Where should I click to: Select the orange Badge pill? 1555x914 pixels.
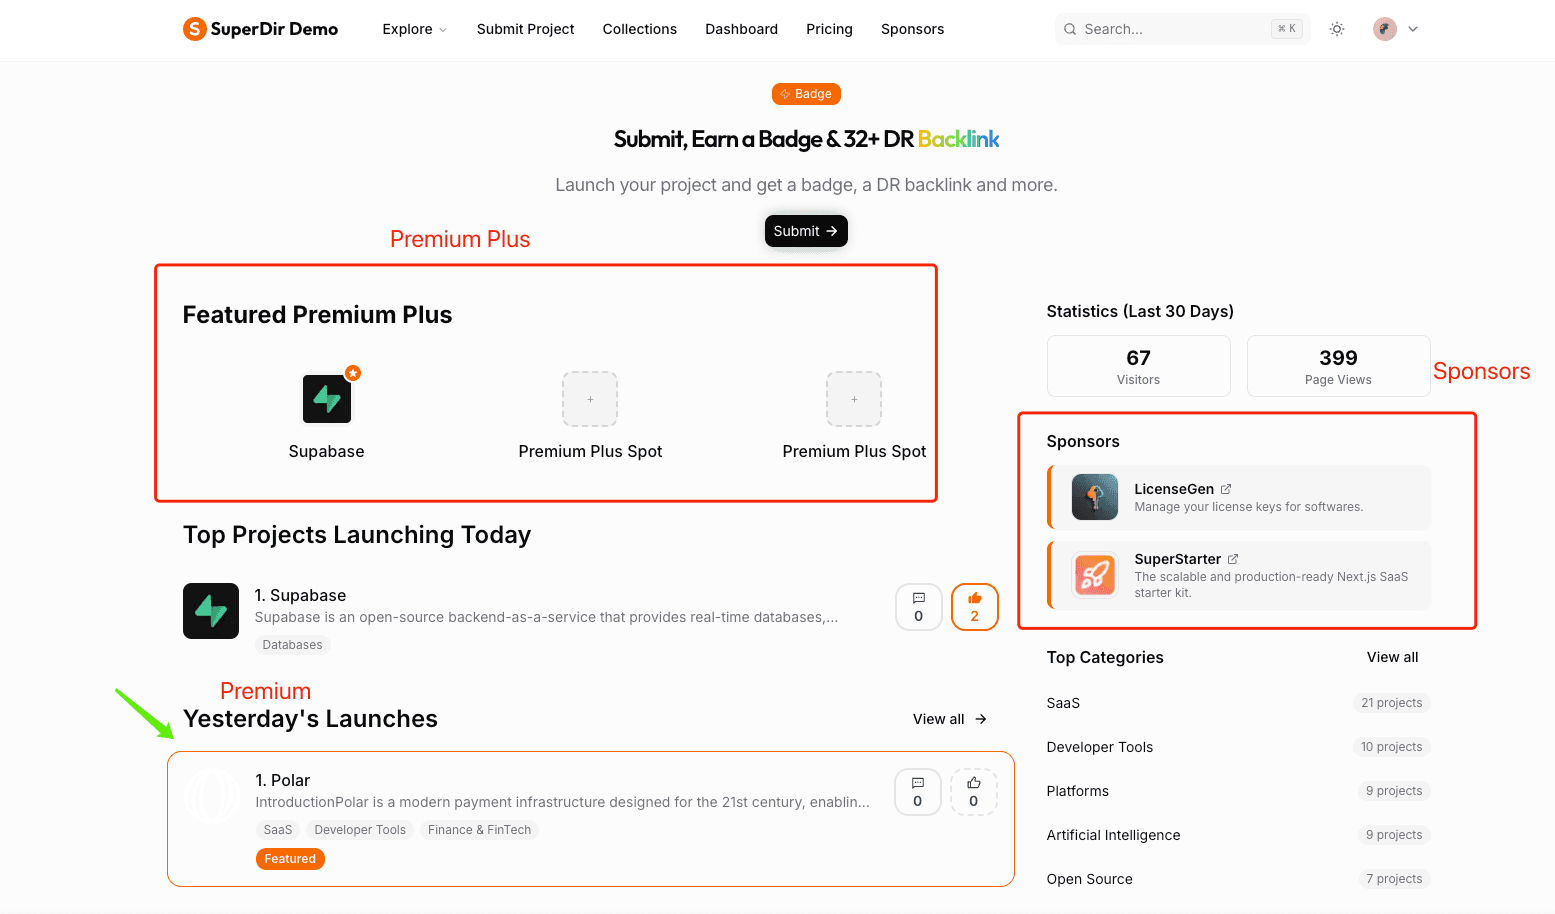point(806,94)
